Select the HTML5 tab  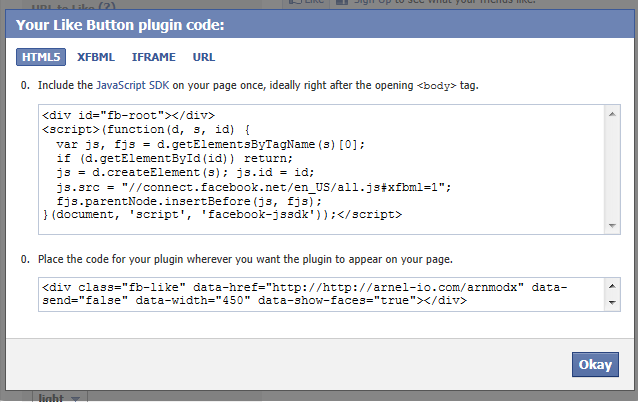click(x=41, y=57)
